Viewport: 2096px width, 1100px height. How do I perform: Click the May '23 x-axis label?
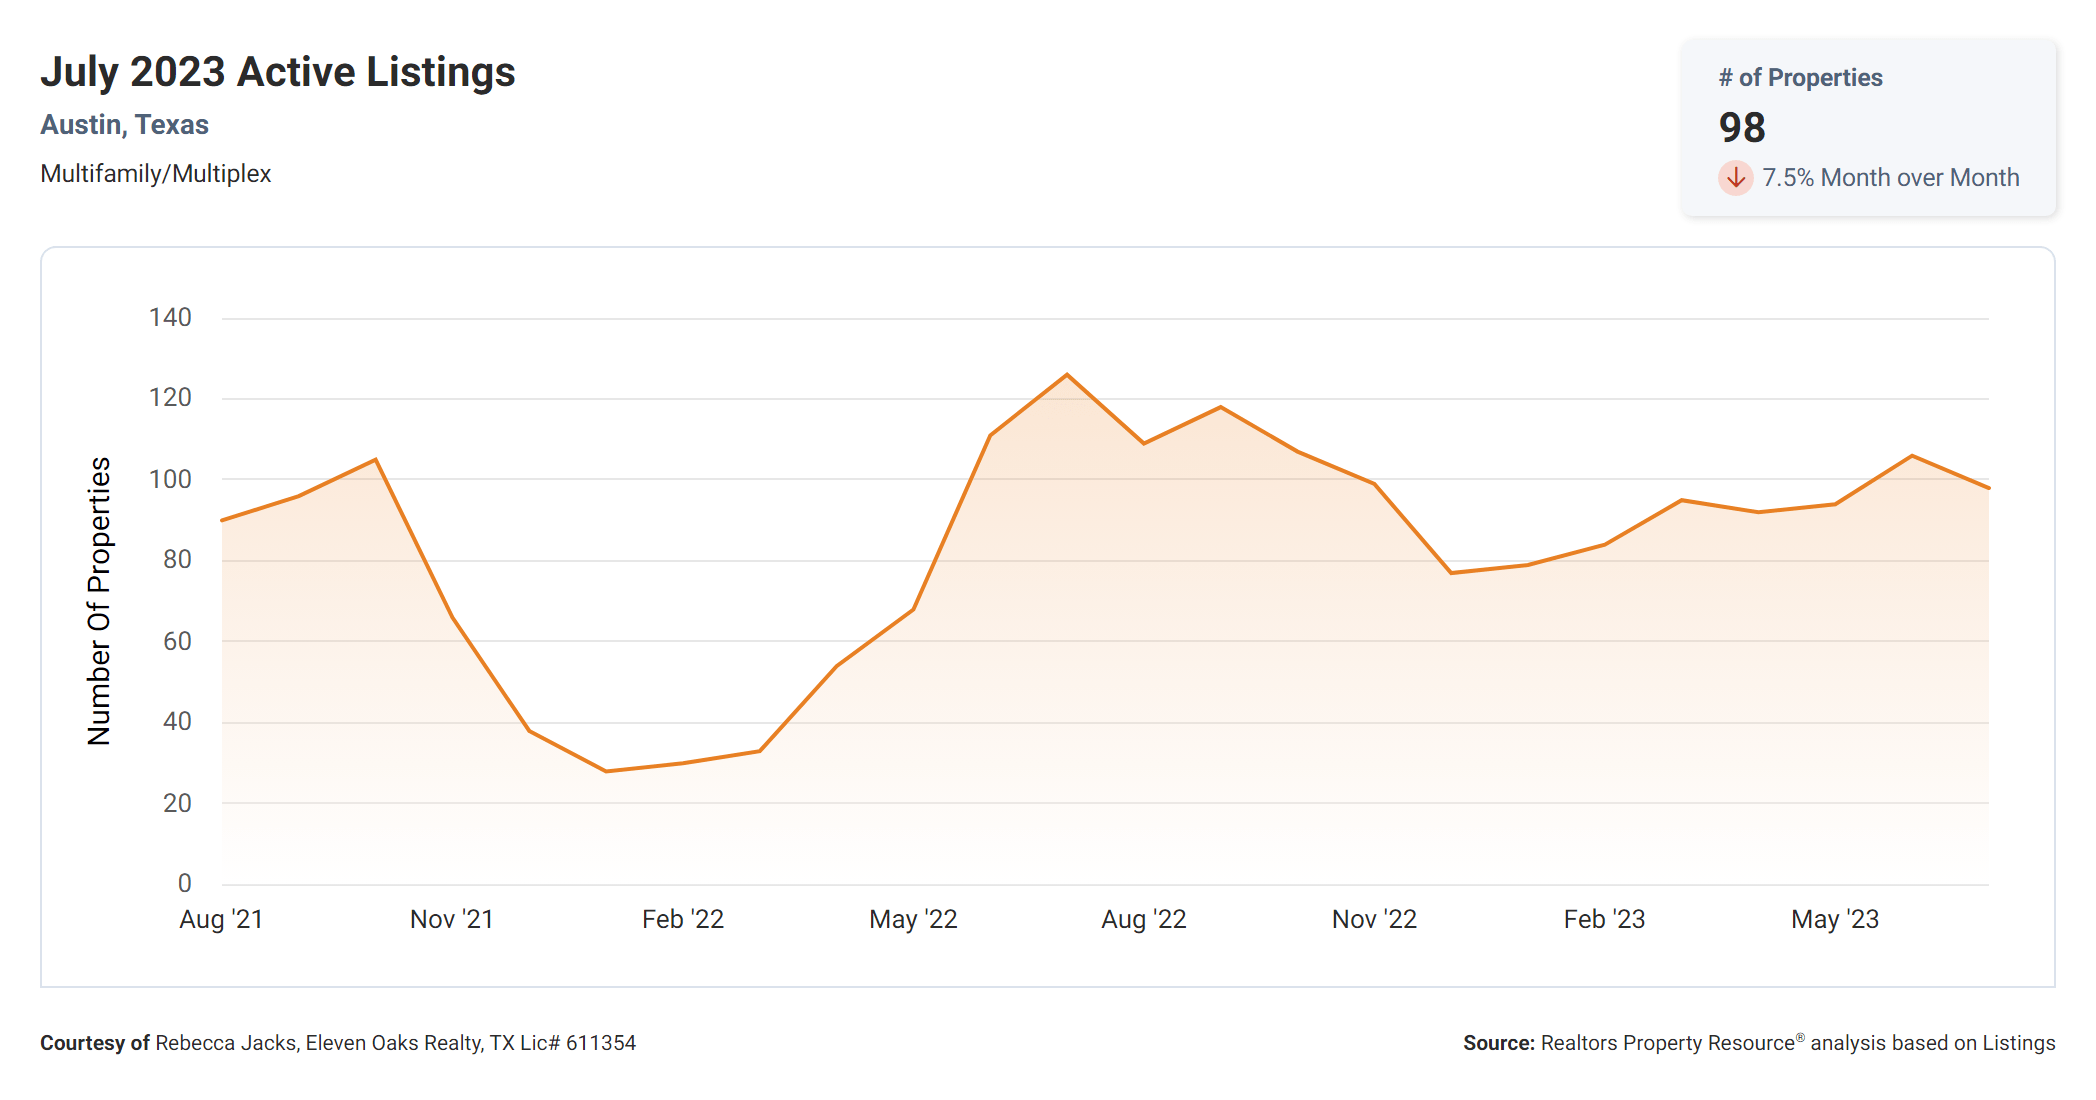[x=1835, y=919]
